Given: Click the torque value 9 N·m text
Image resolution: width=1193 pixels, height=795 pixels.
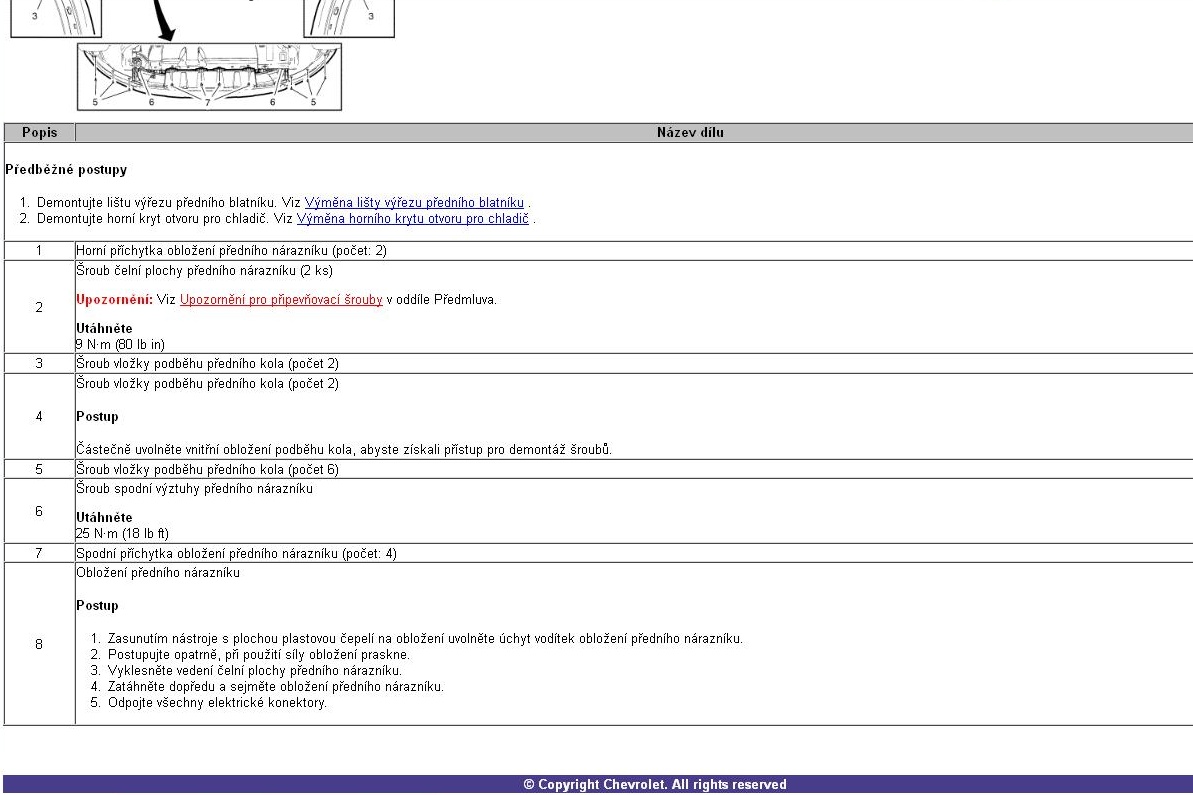Looking at the screenshot, I should coord(121,344).
